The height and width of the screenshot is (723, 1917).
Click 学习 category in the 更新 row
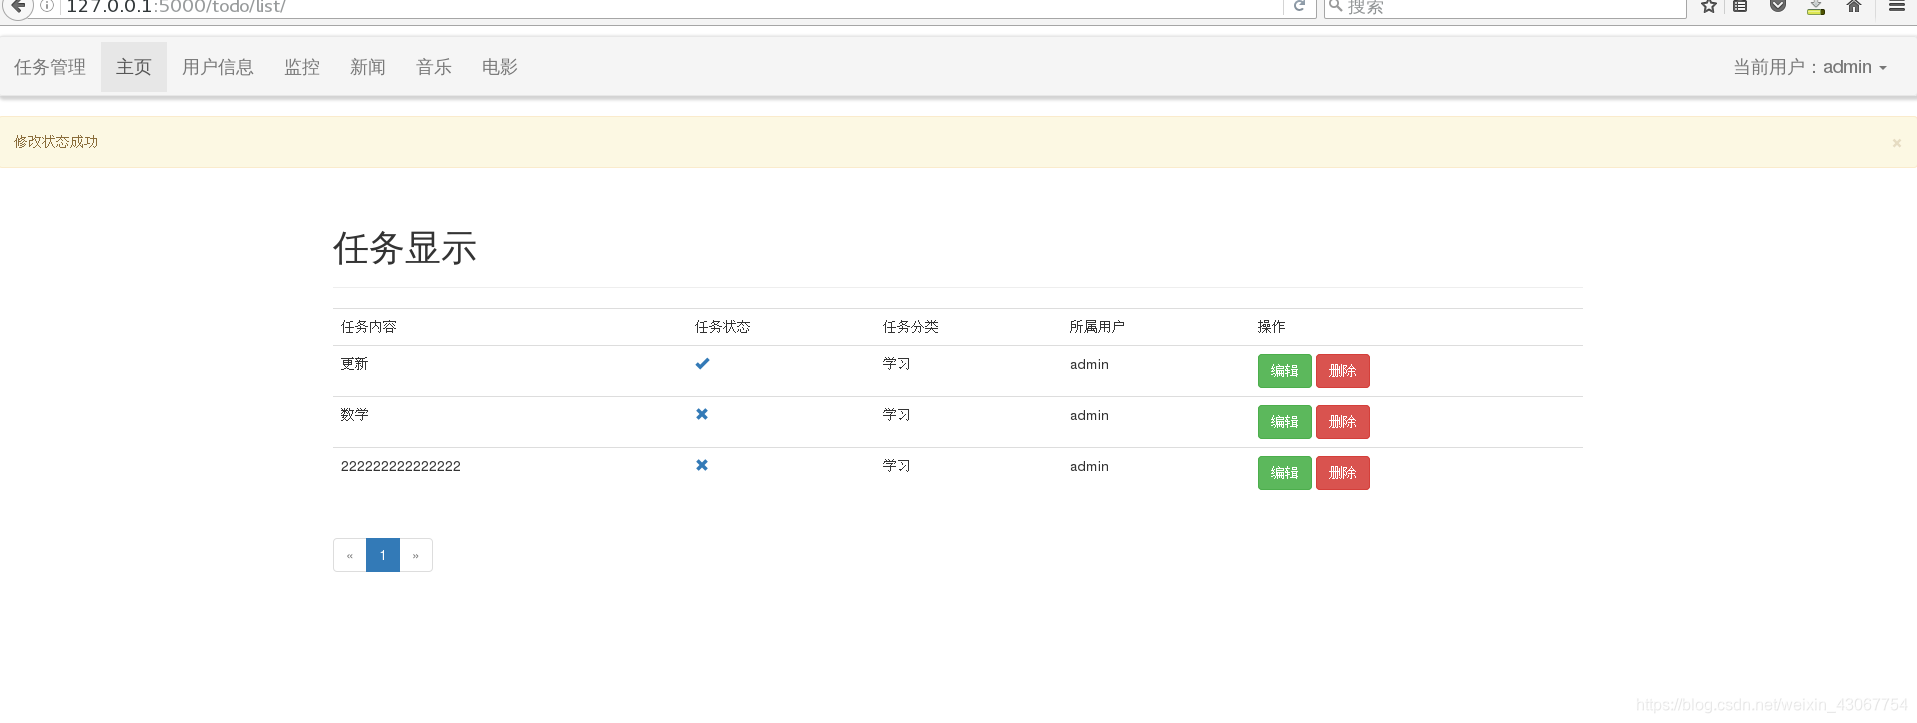pyautogui.click(x=897, y=364)
